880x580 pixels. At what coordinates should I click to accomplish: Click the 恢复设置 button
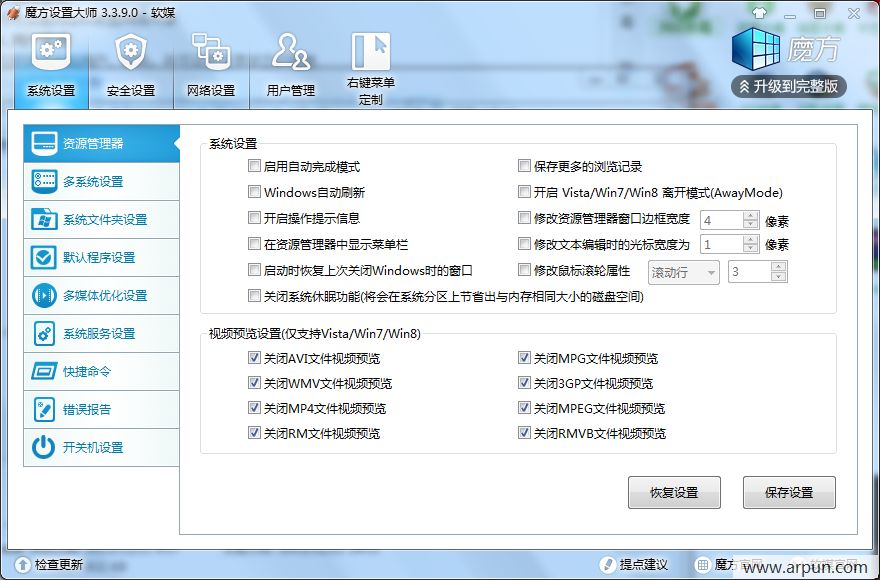[673, 492]
